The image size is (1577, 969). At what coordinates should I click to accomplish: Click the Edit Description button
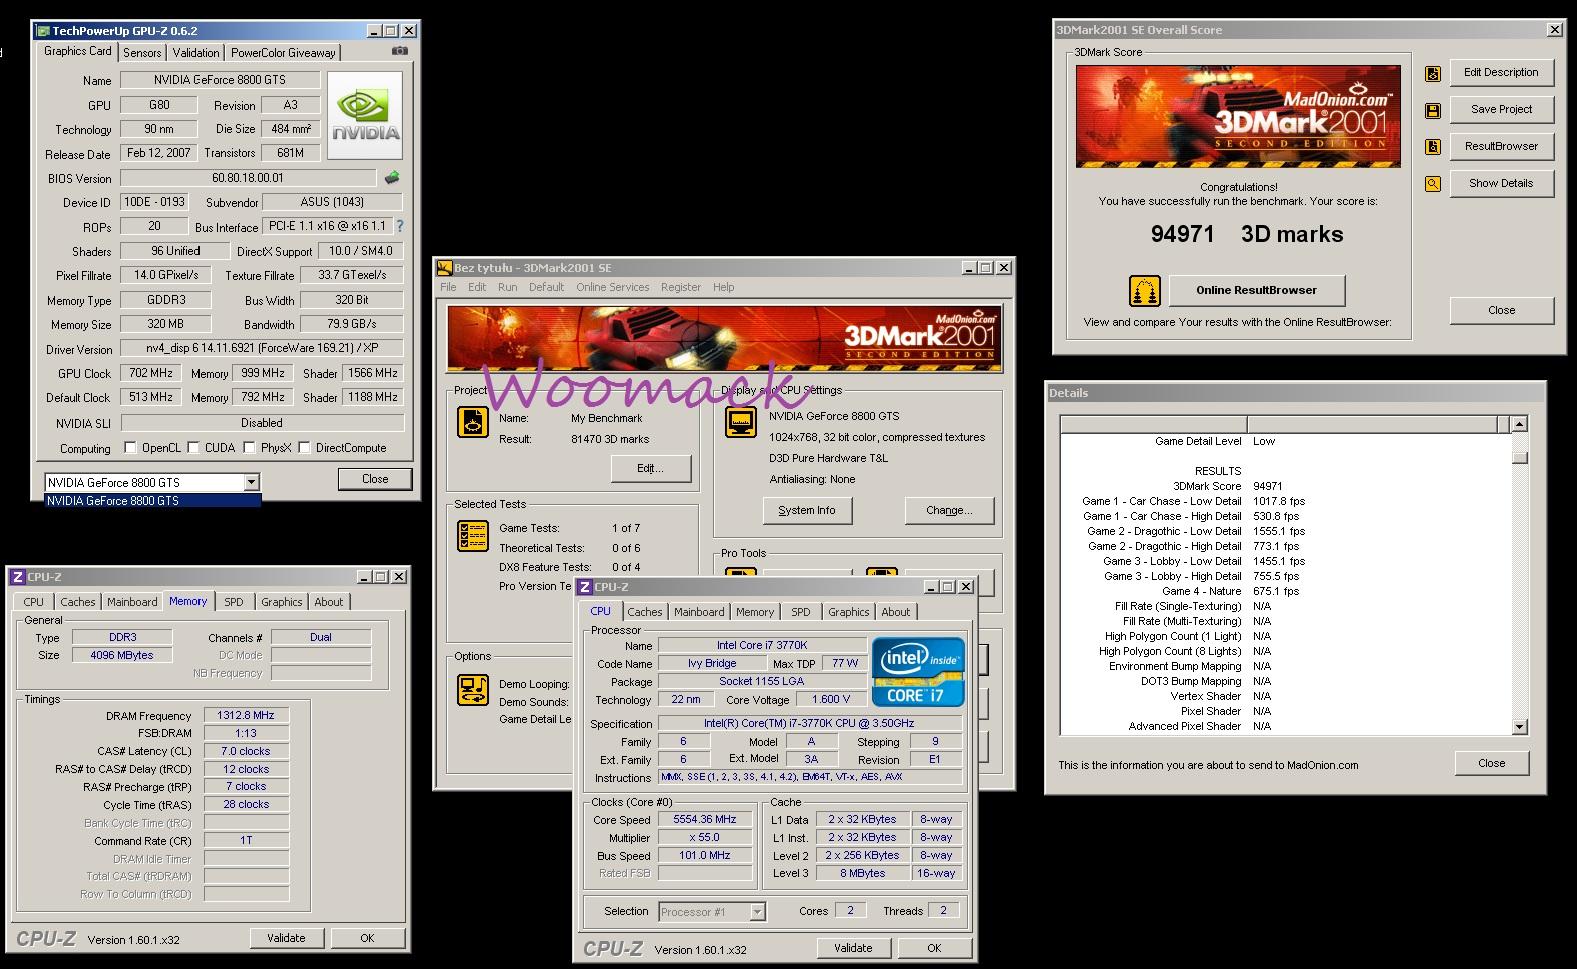pyautogui.click(x=1501, y=72)
